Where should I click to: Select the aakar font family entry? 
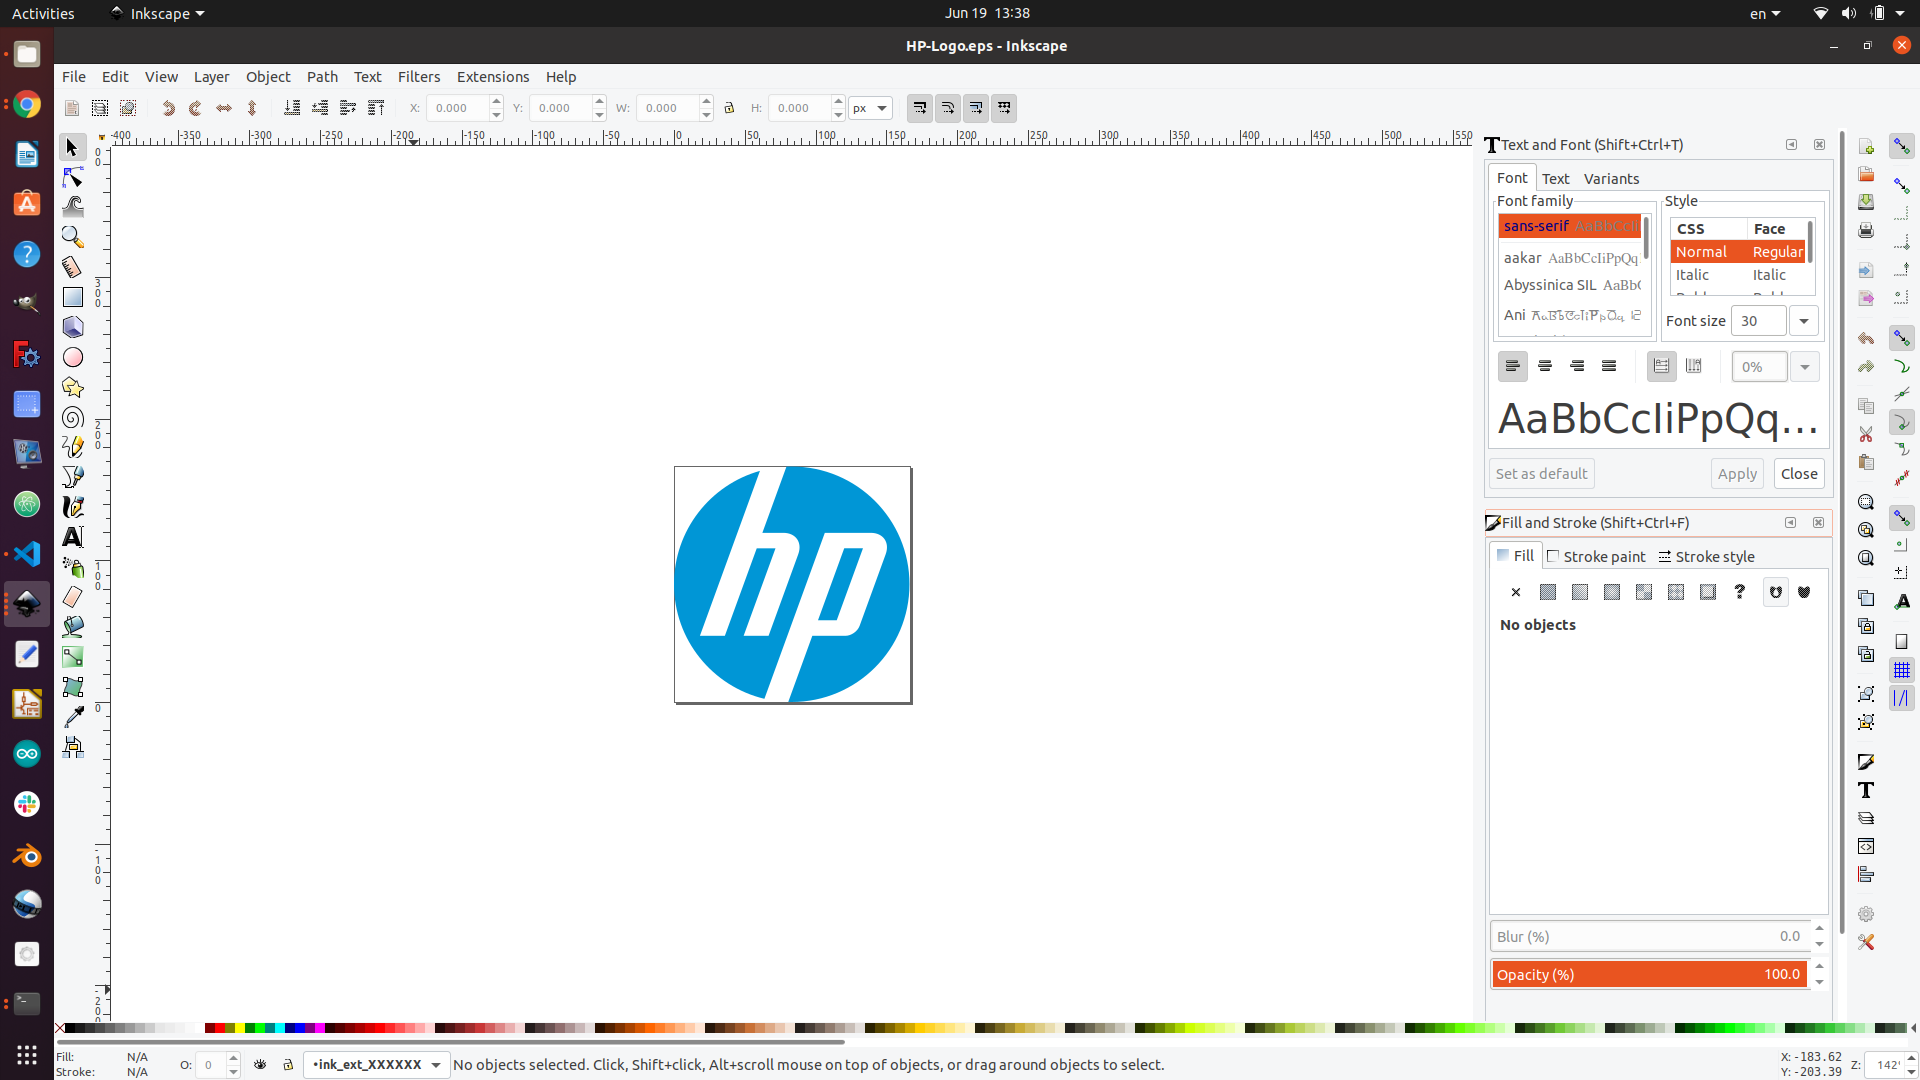pos(1570,258)
